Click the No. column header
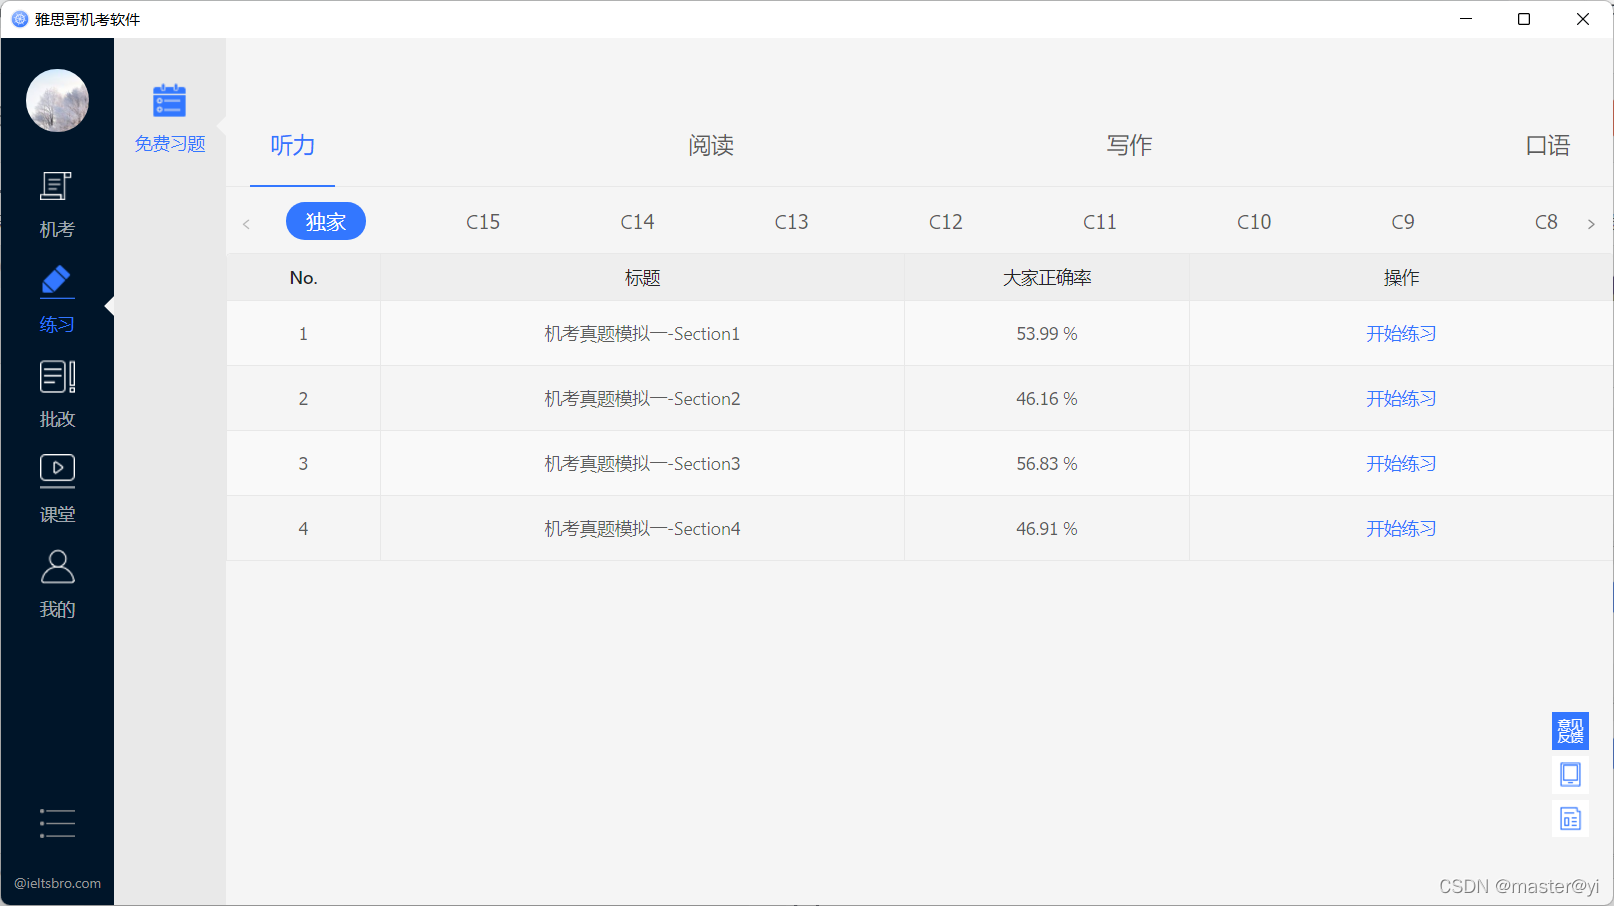1614x906 pixels. (303, 278)
